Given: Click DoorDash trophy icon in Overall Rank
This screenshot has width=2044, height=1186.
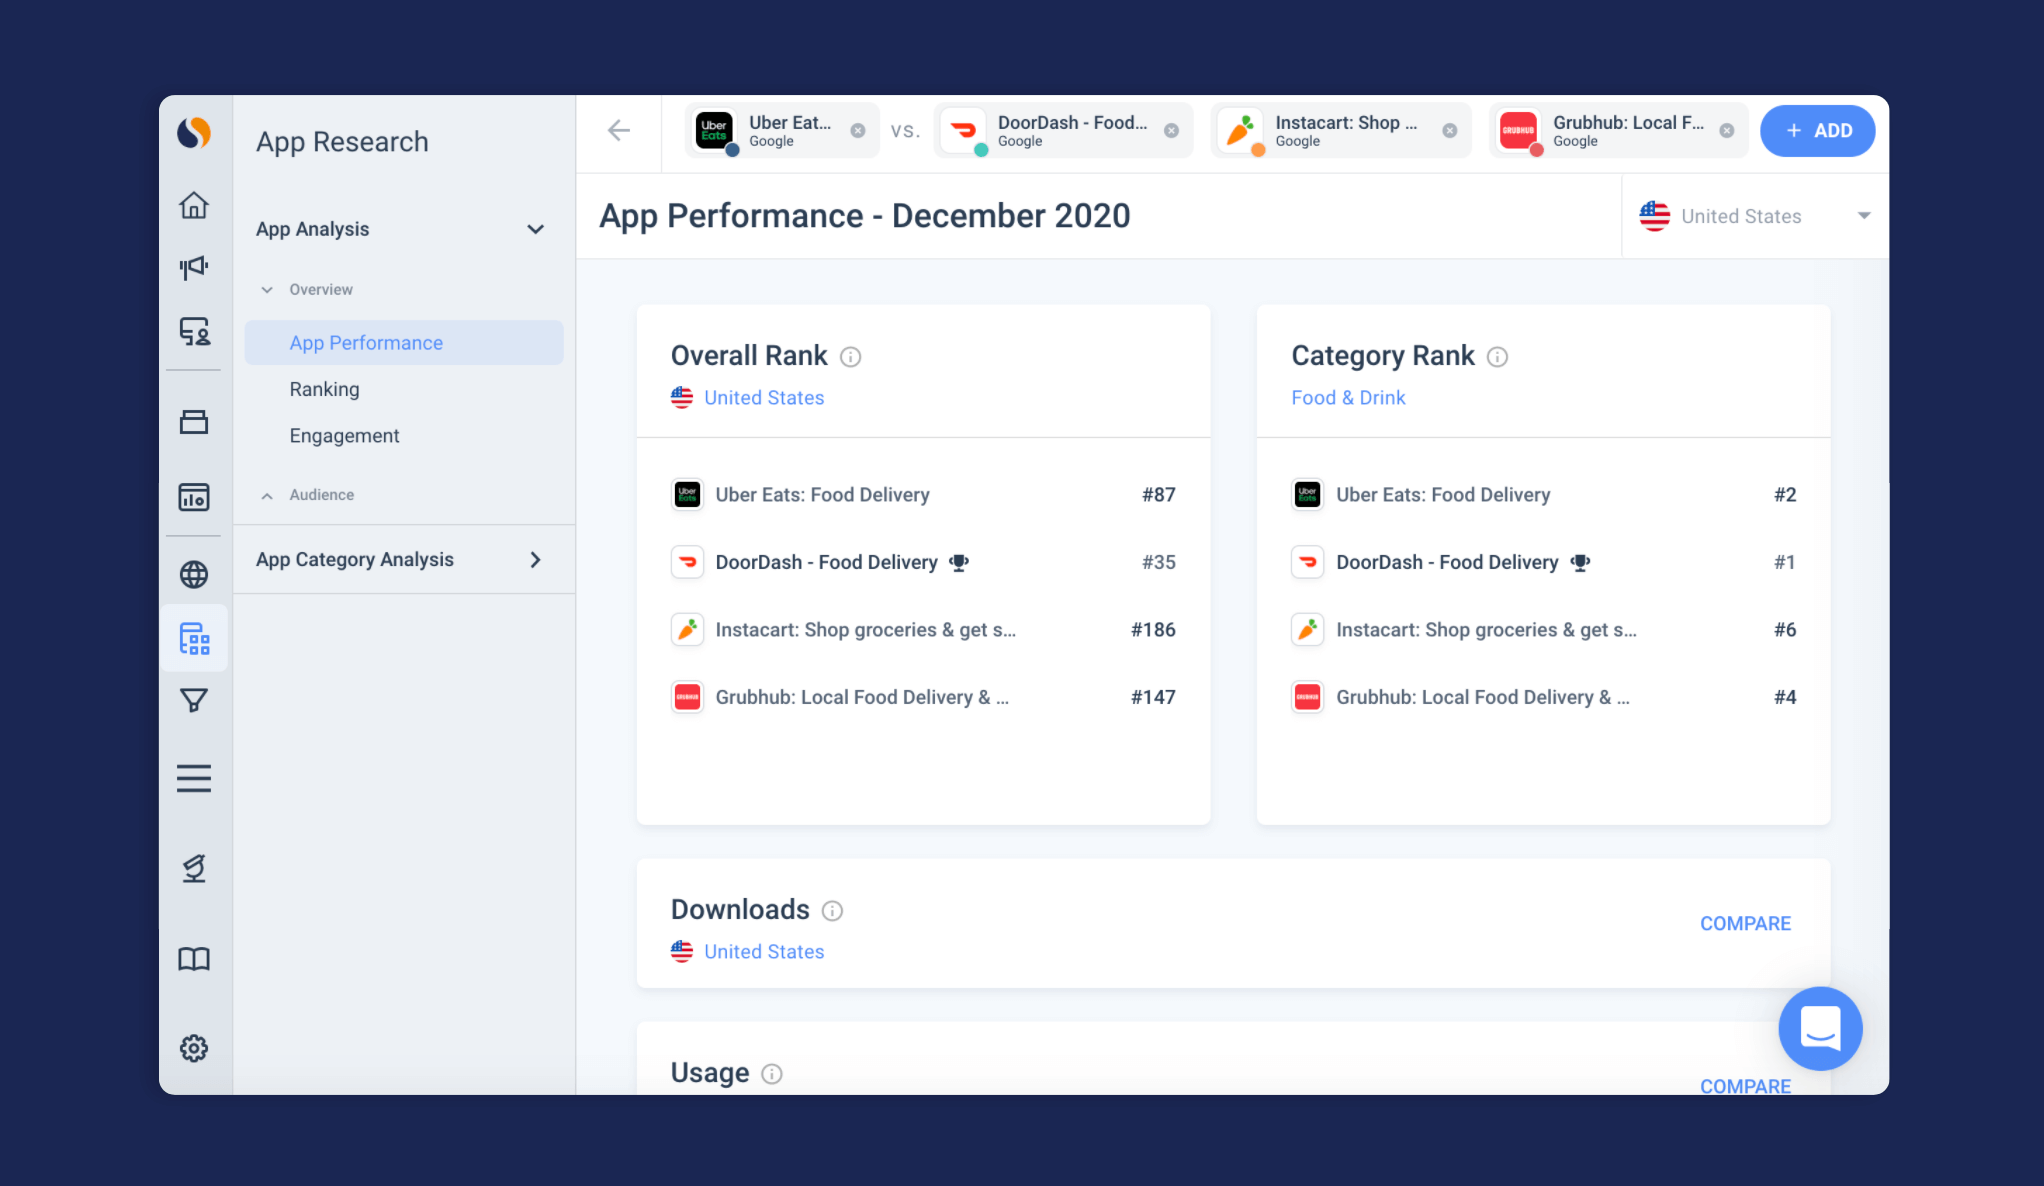Looking at the screenshot, I should pyautogui.click(x=959, y=563).
